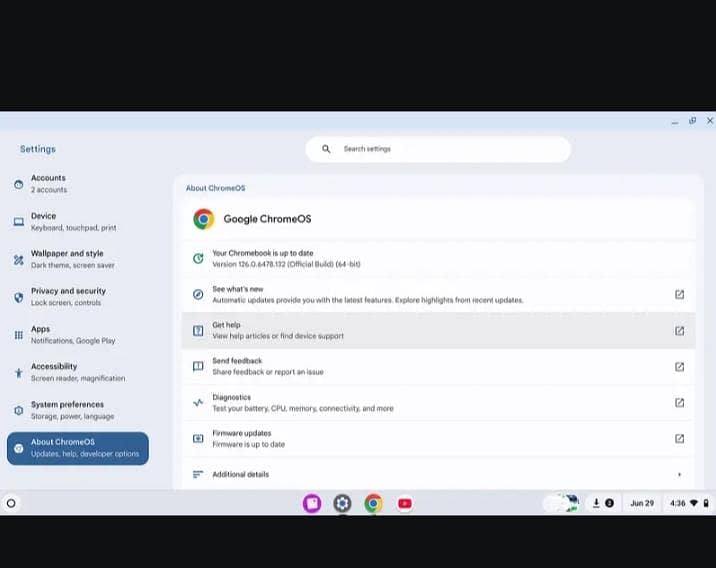
Task: Click the update status refresh icon
Action: [198, 258]
